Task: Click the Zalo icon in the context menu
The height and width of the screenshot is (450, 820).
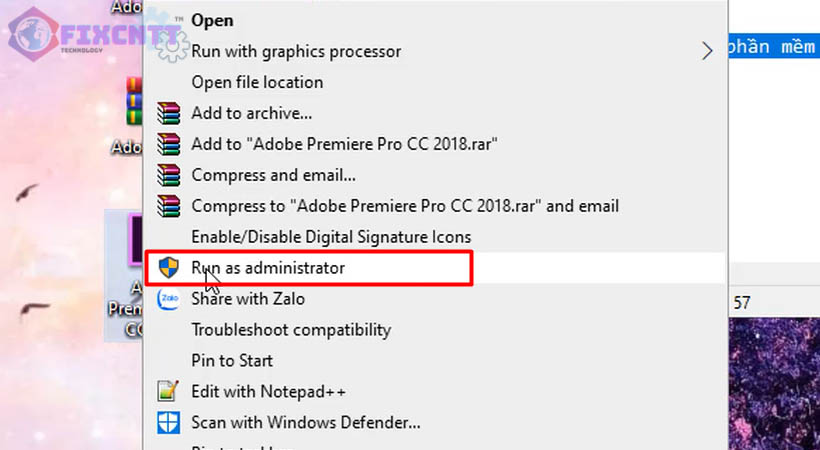Action: pyautogui.click(x=168, y=298)
